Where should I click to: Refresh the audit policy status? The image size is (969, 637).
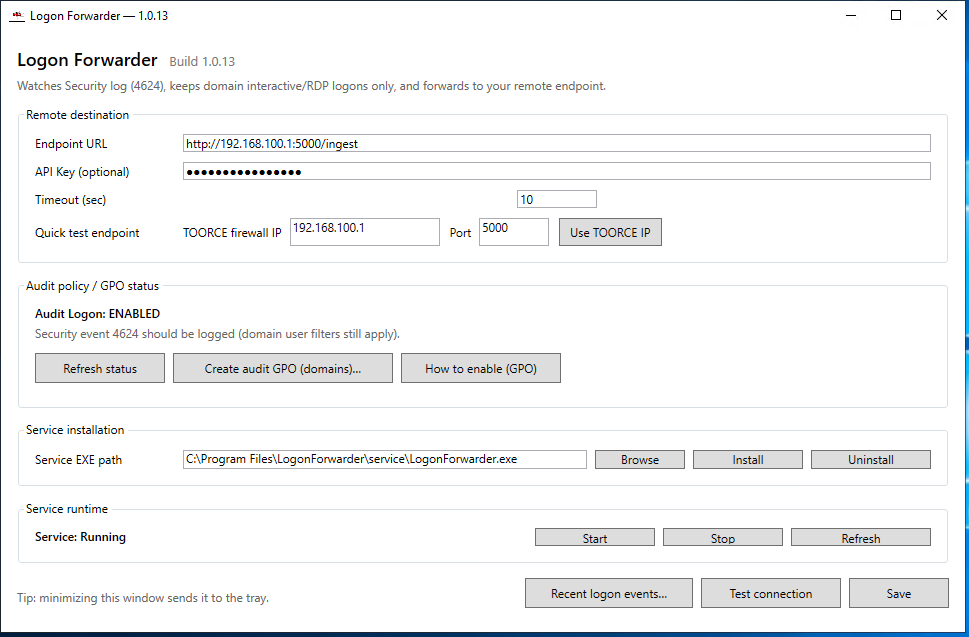coord(99,368)
